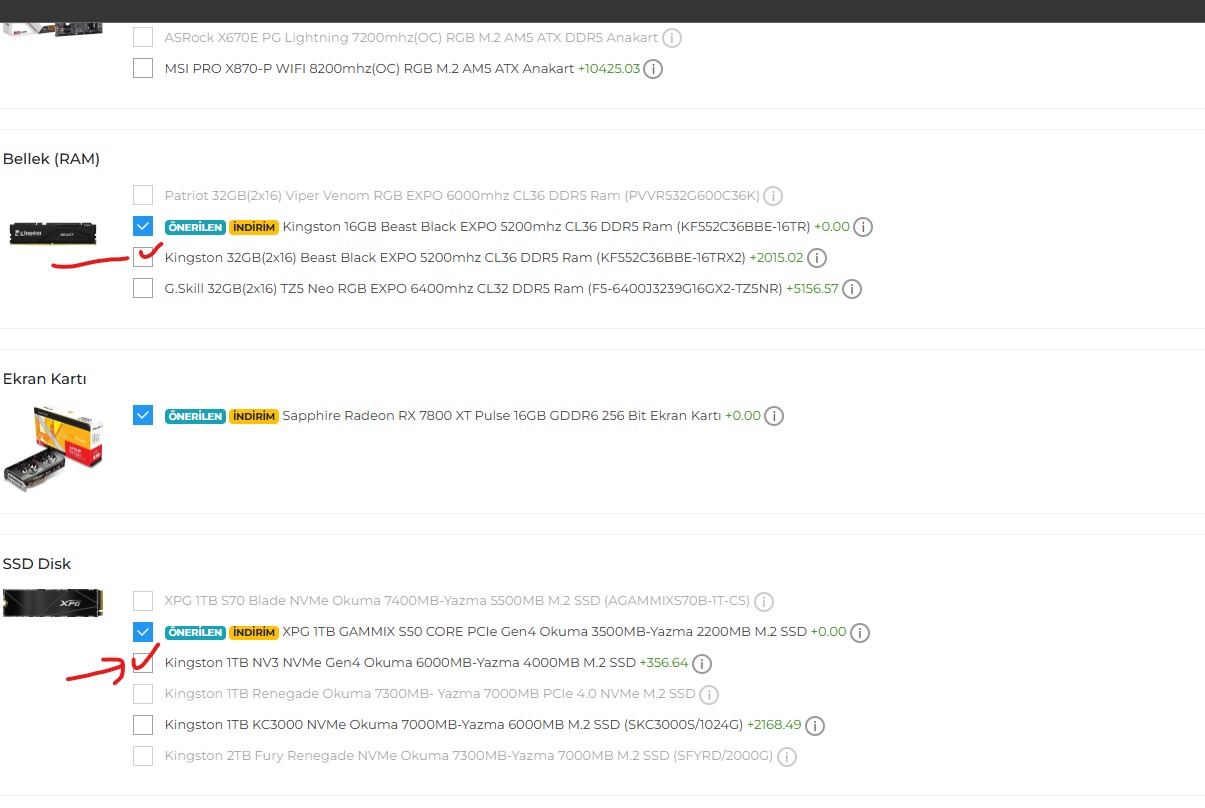Show info for Kingston 32GB(2x16) Beast Black RAM
Viewport: 1205px width, 808px height.
pyautogui.click(x=817, y=258)
